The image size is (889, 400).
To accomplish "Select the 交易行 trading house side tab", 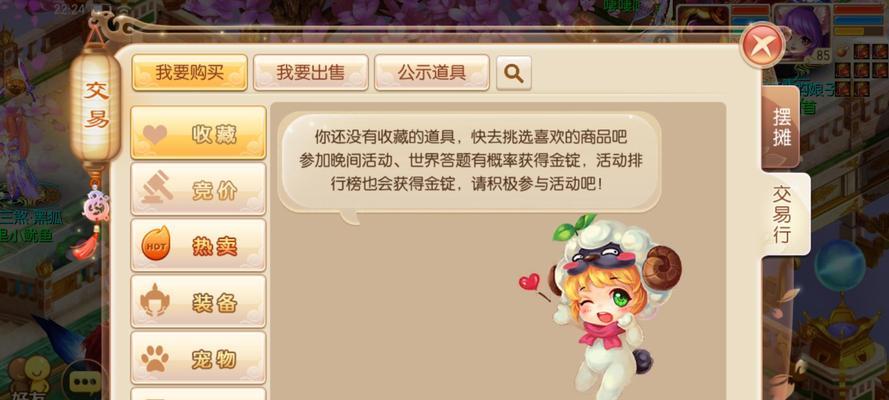I will [x=785, y=215].
